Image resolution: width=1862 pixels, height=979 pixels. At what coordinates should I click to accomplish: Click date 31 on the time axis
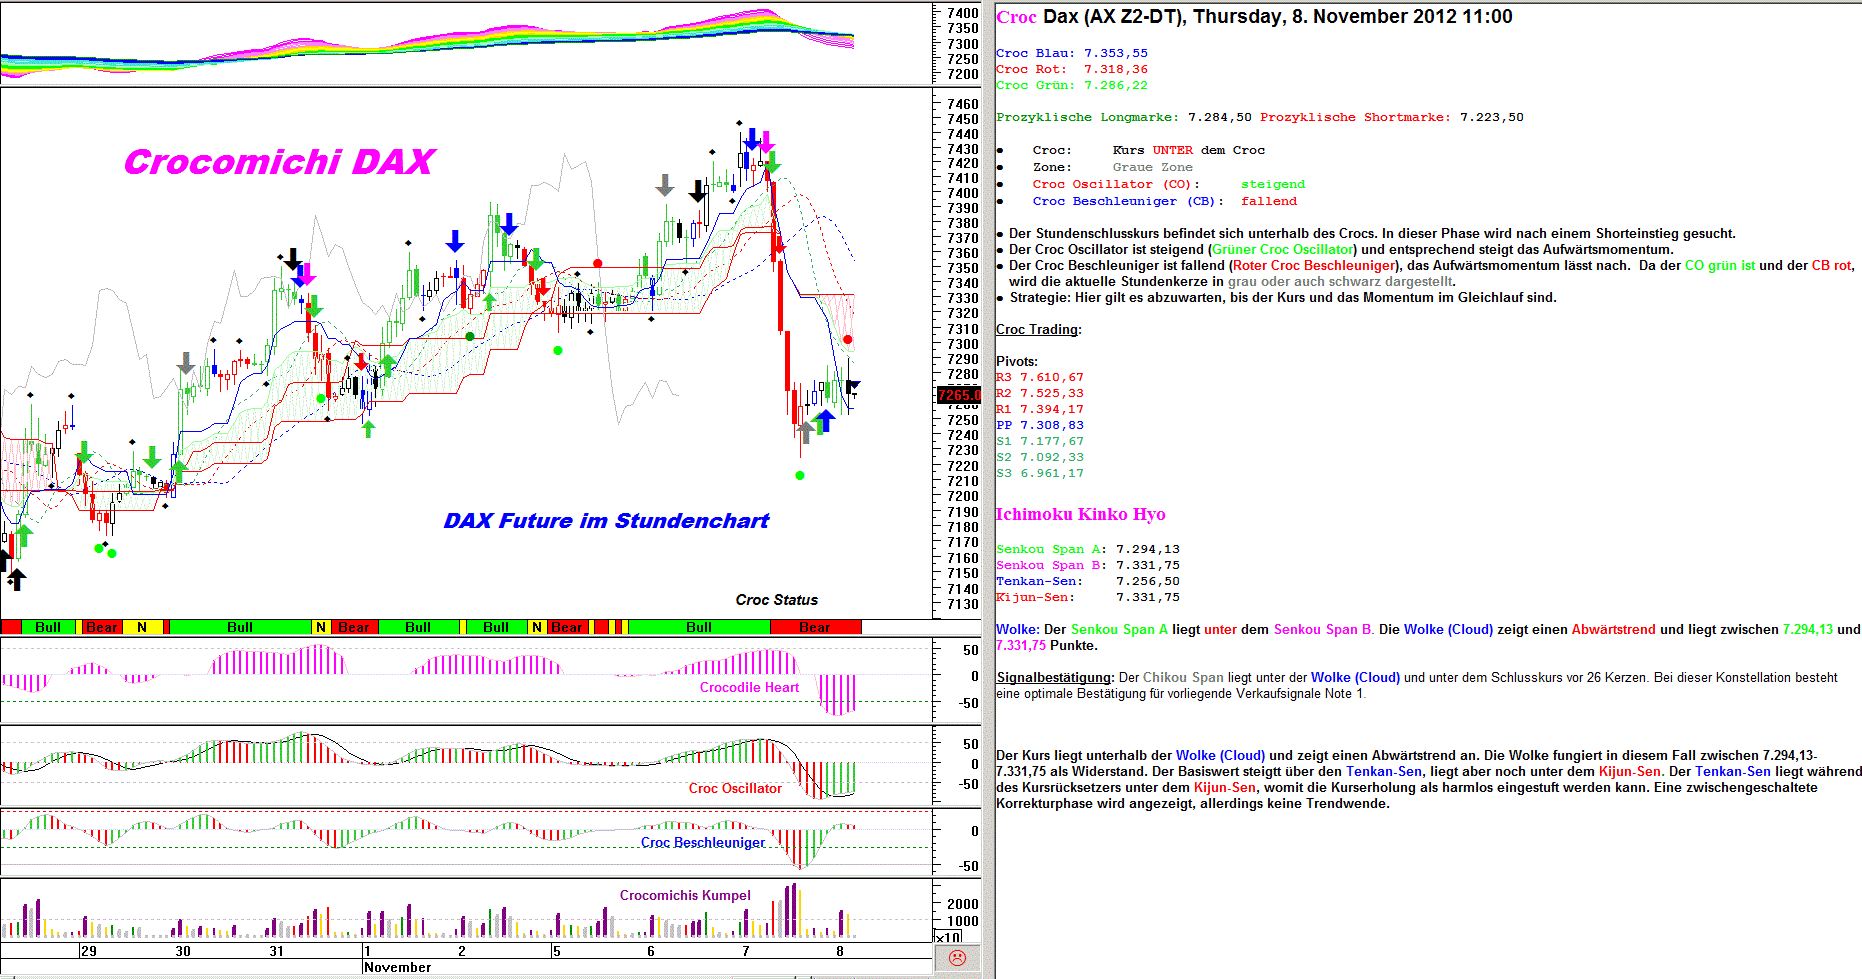point(277,951)
